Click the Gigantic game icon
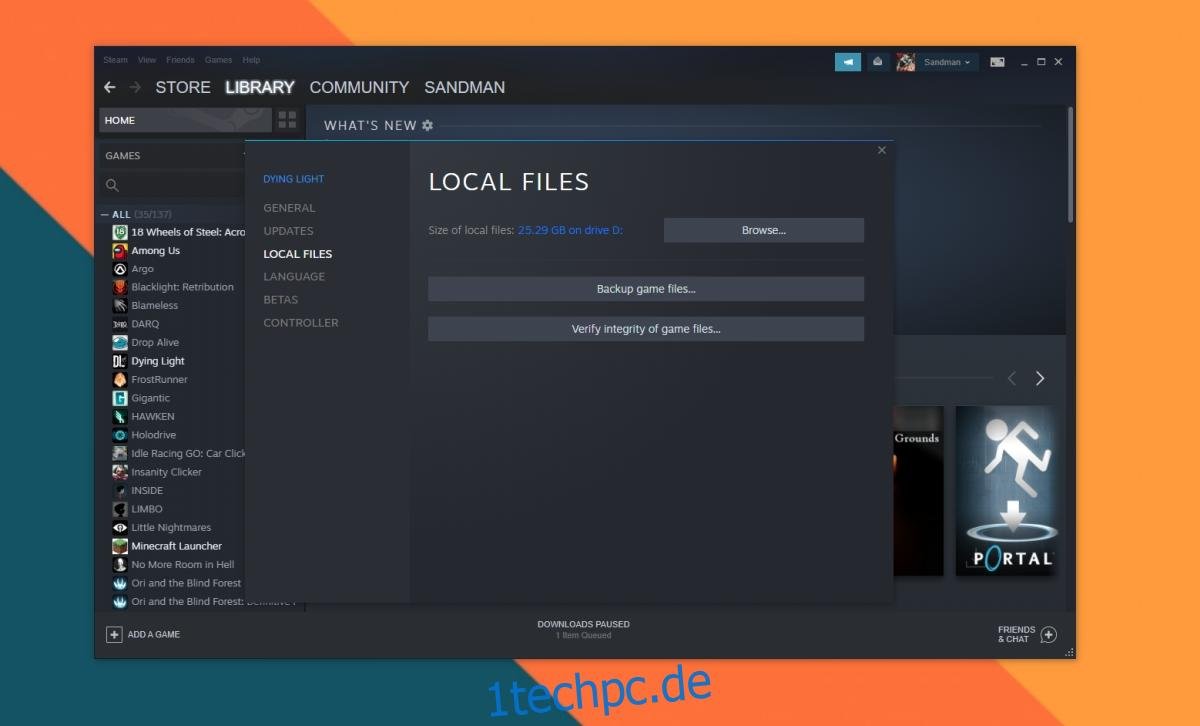The width and height of the screenshot is (1200, 726). [120, 398]
